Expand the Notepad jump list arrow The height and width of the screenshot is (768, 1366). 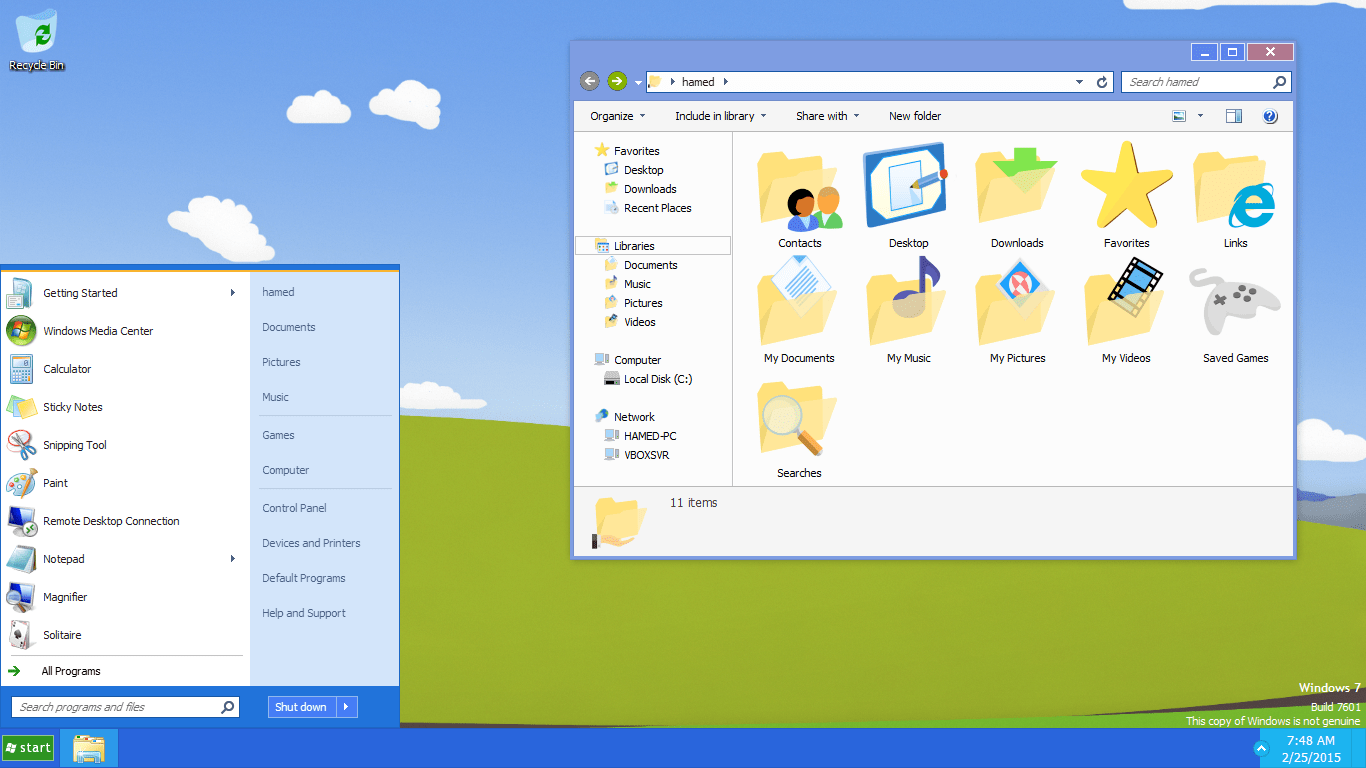pos(233,559)
